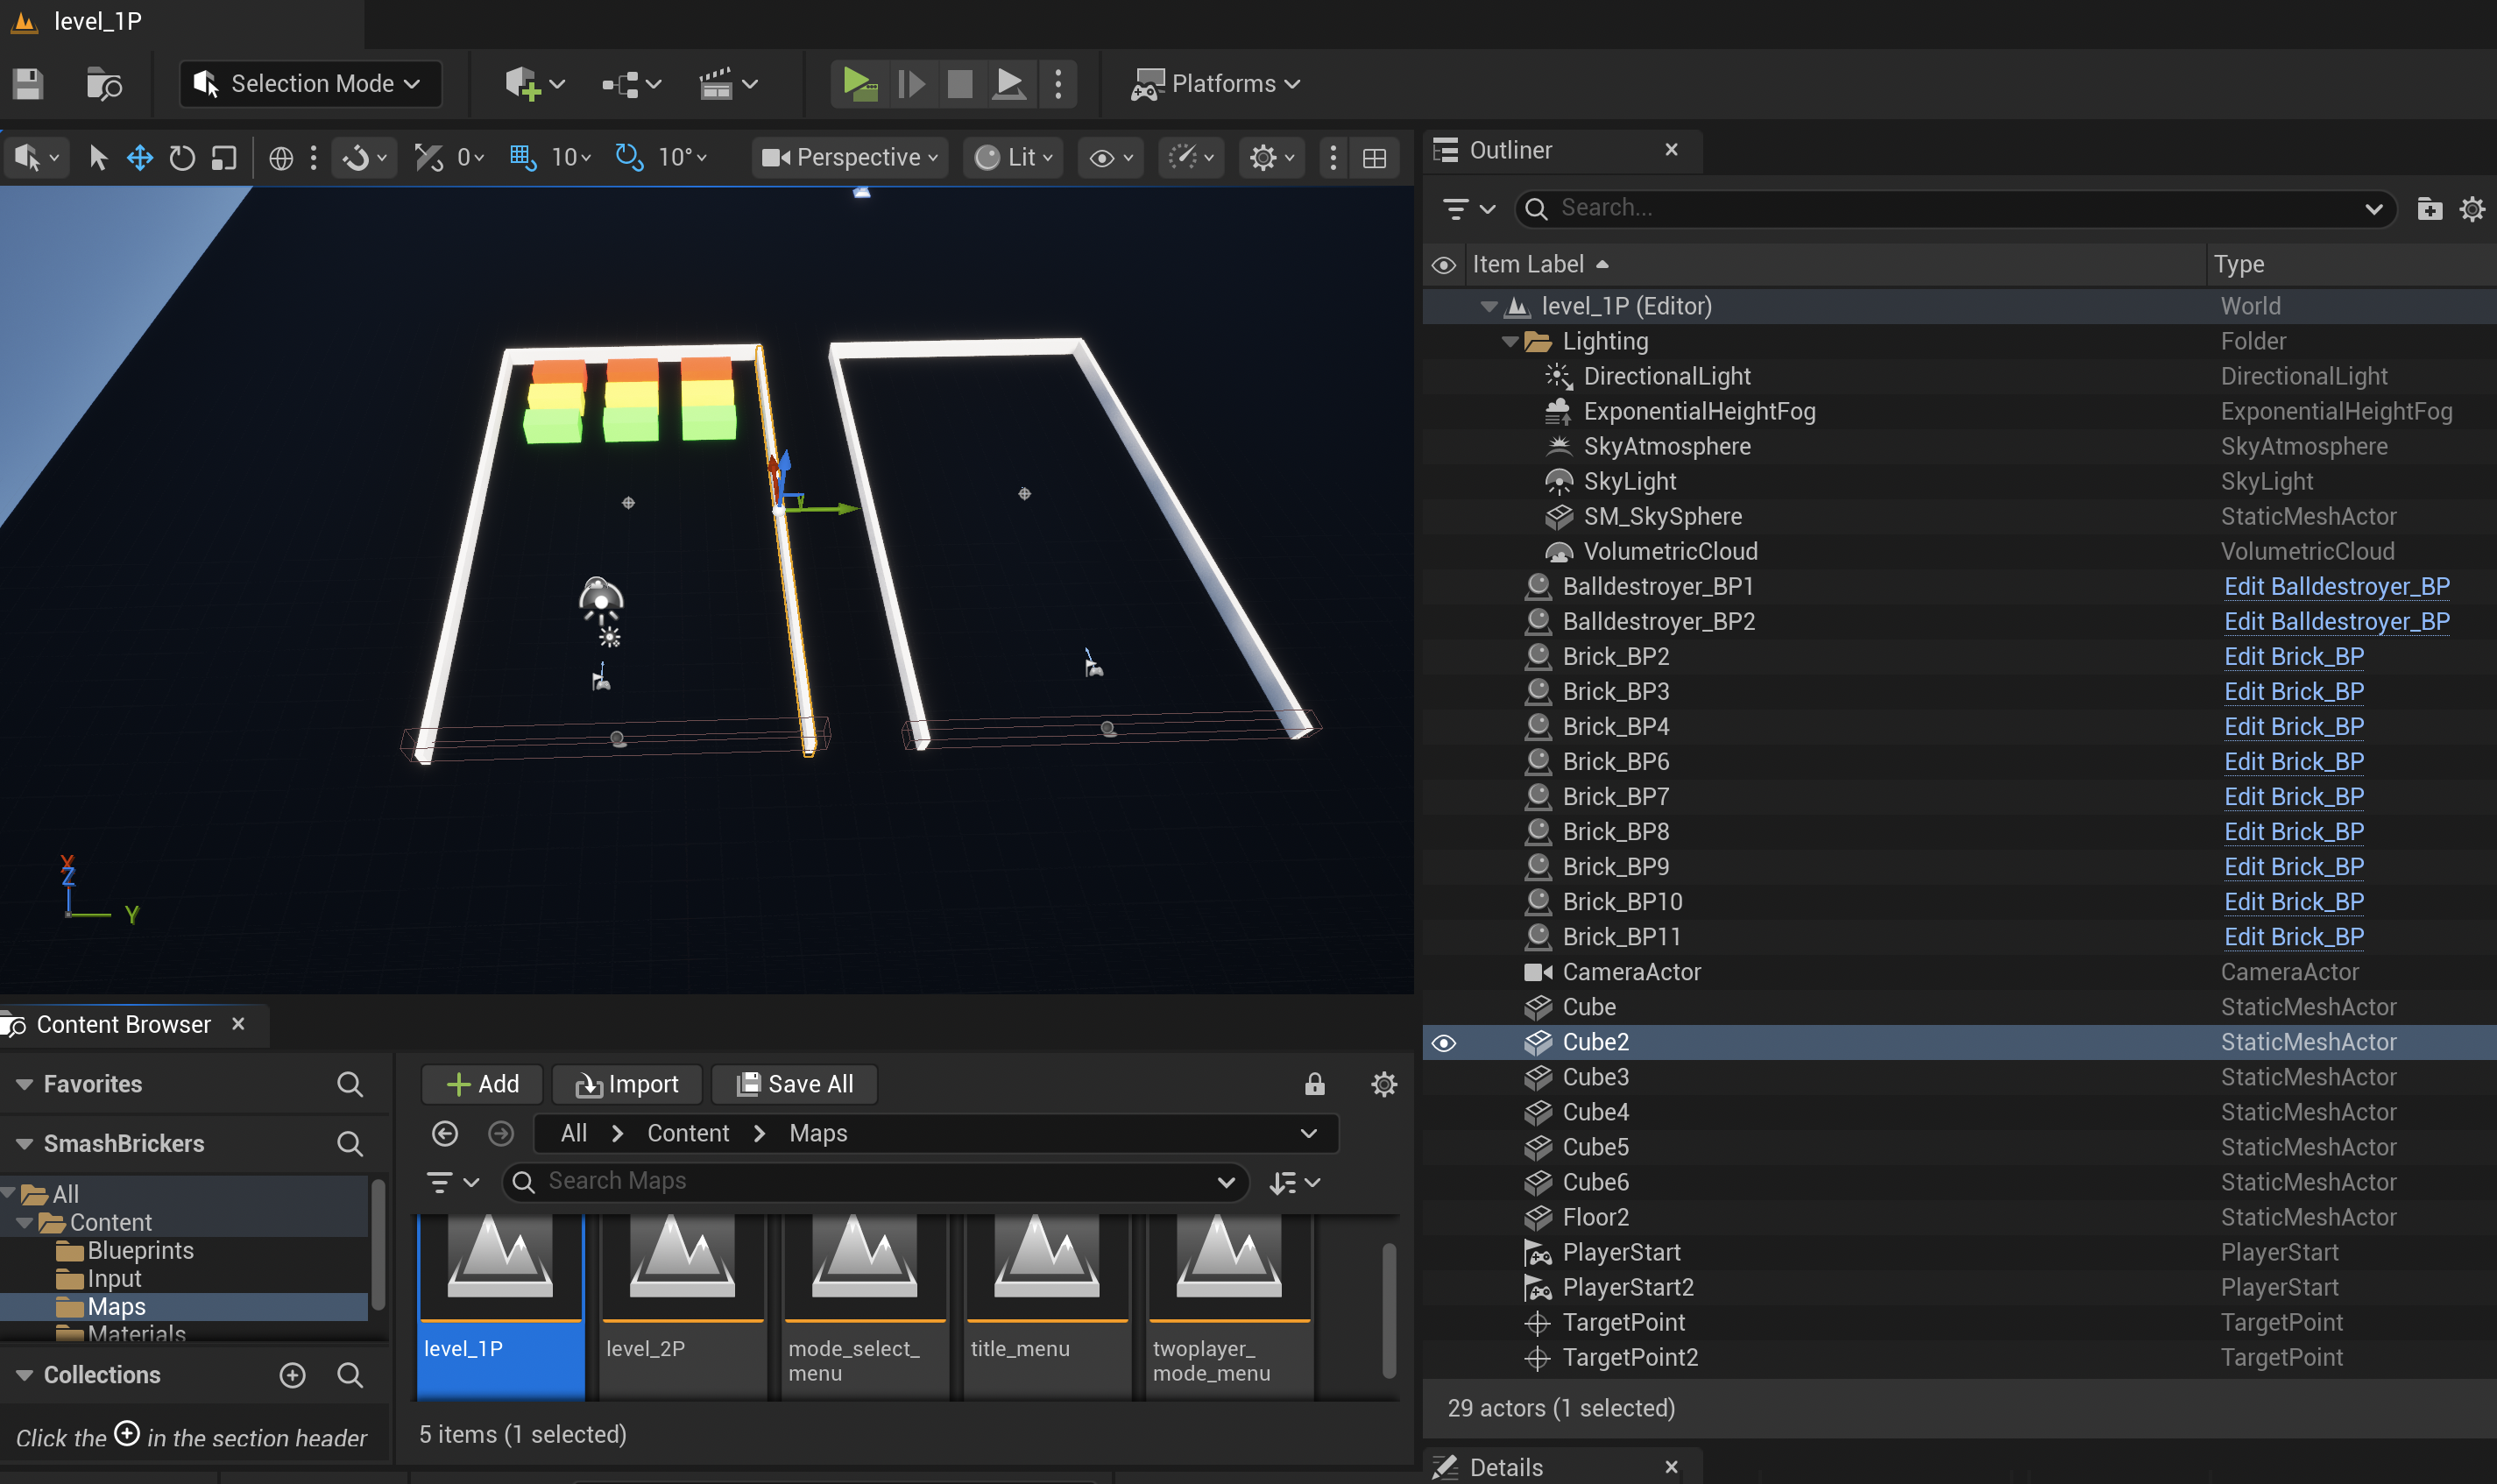Open the surface snapping options
Screen dimensions: 2497x1484
click(x=364, y=157)
